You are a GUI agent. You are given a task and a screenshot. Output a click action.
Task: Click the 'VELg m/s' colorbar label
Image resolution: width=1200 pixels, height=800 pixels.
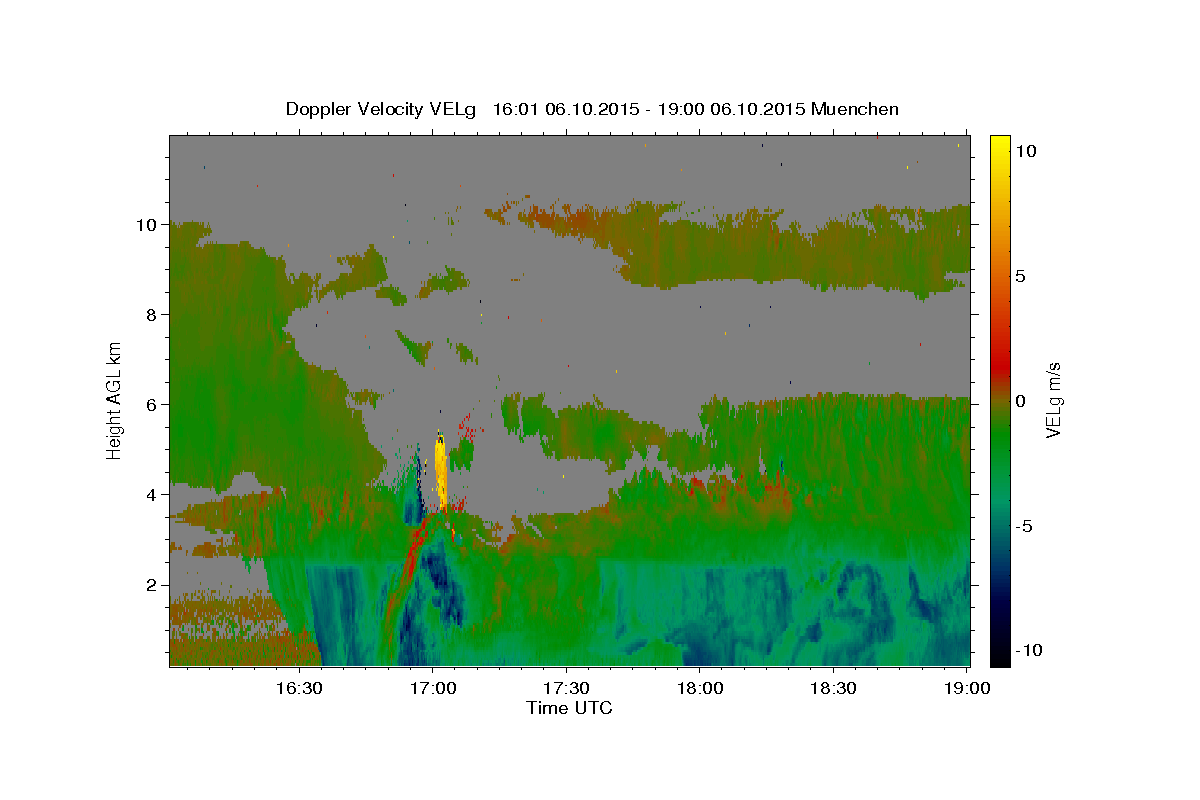[x=1052, y=401]
